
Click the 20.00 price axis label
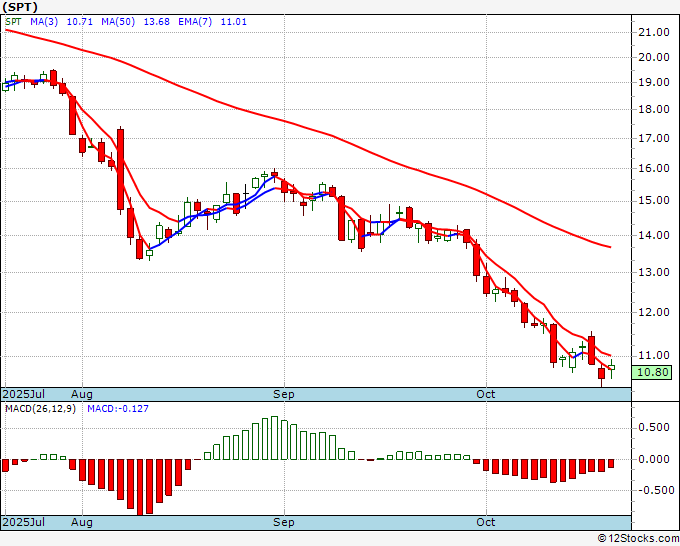point(654,57)
